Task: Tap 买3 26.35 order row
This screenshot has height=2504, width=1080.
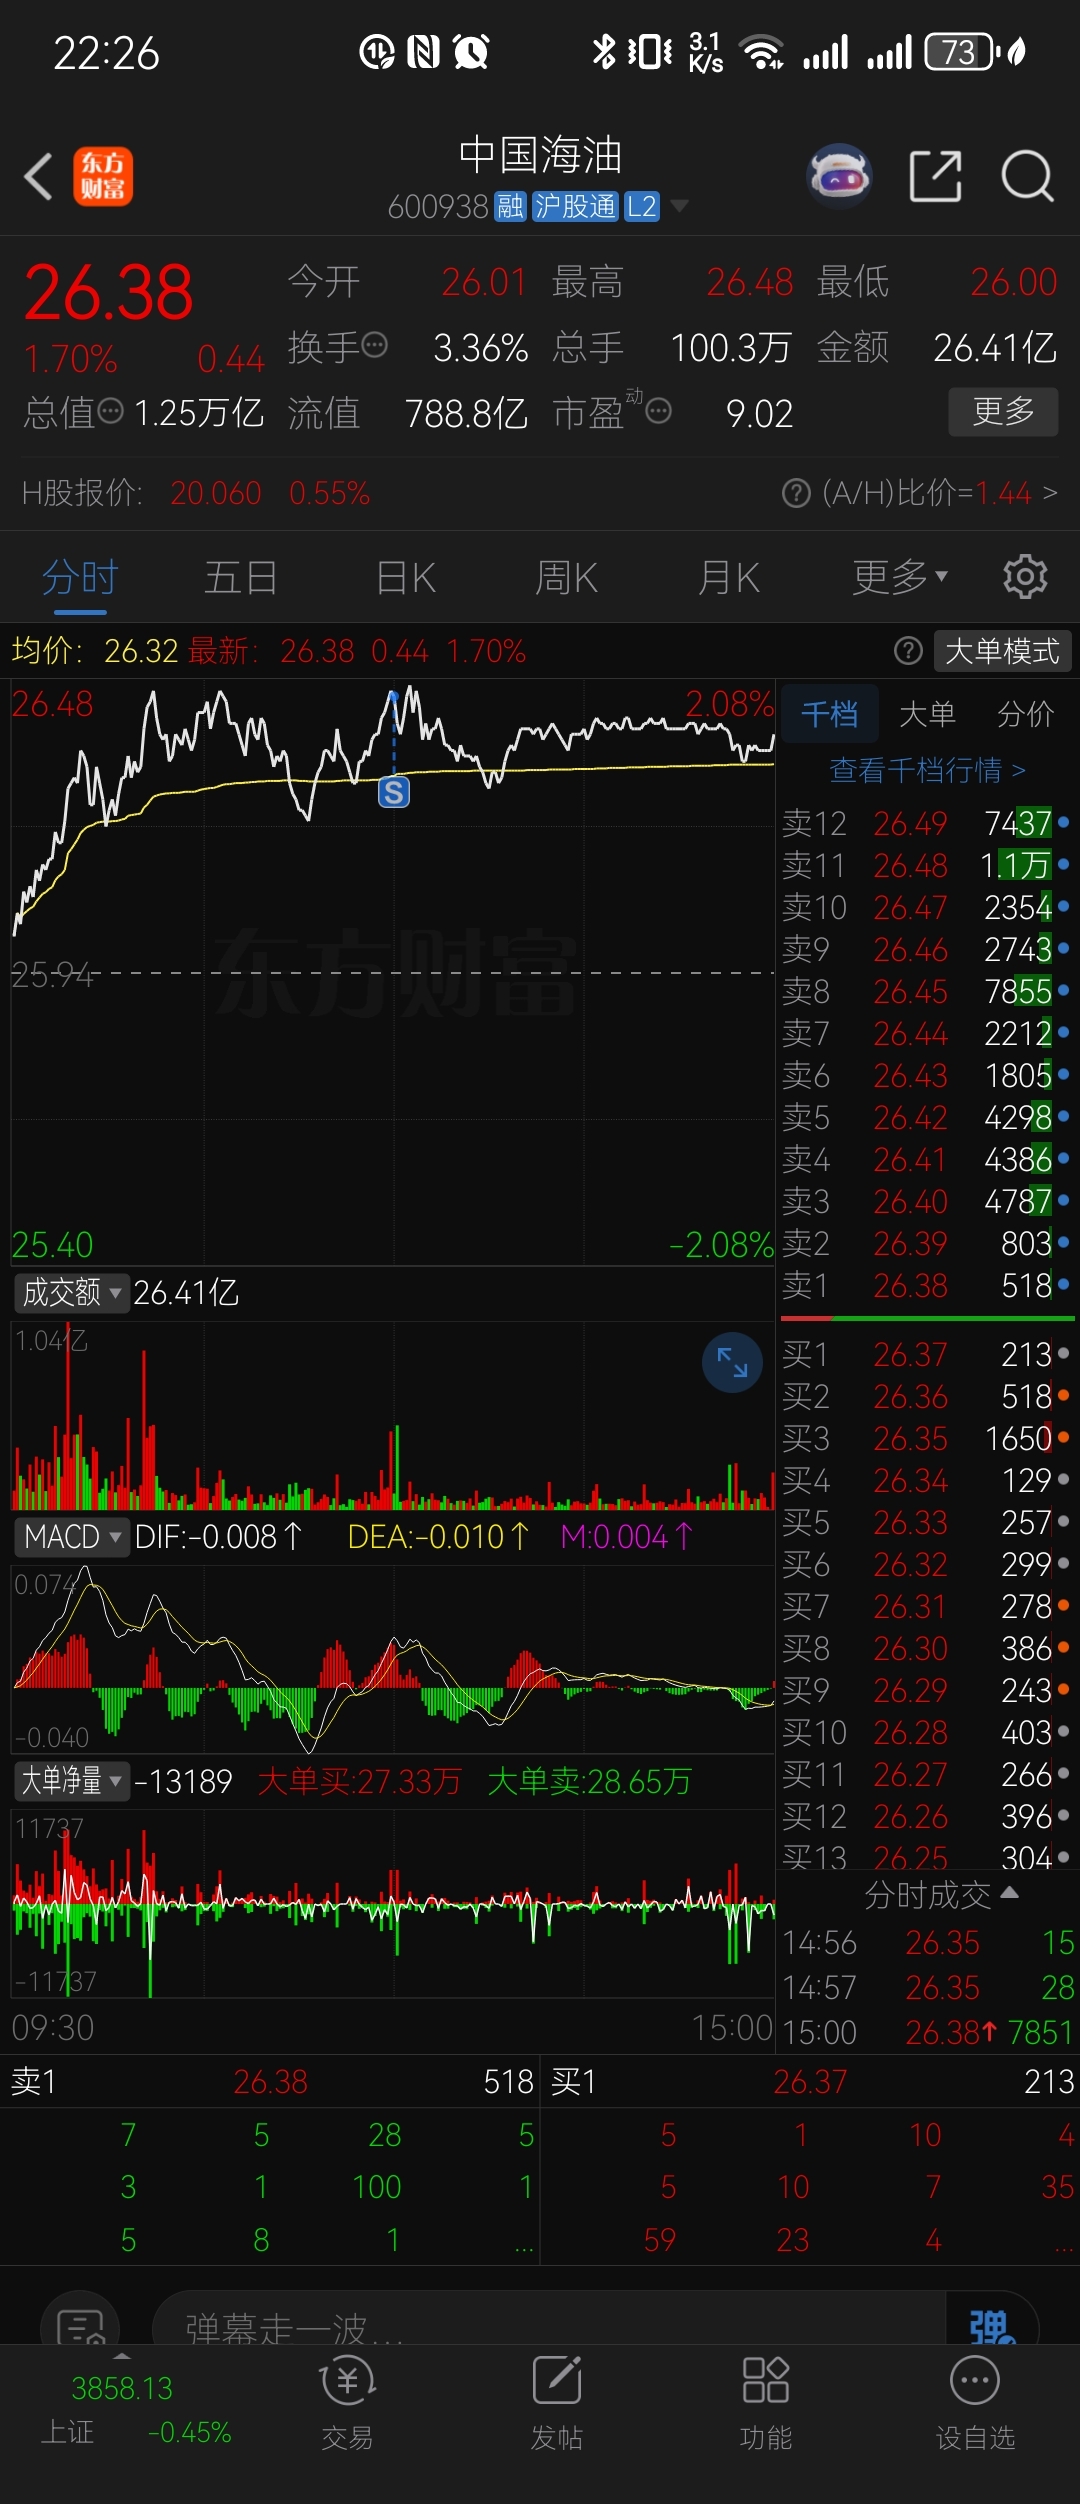Action: [x=926, y=1439]
